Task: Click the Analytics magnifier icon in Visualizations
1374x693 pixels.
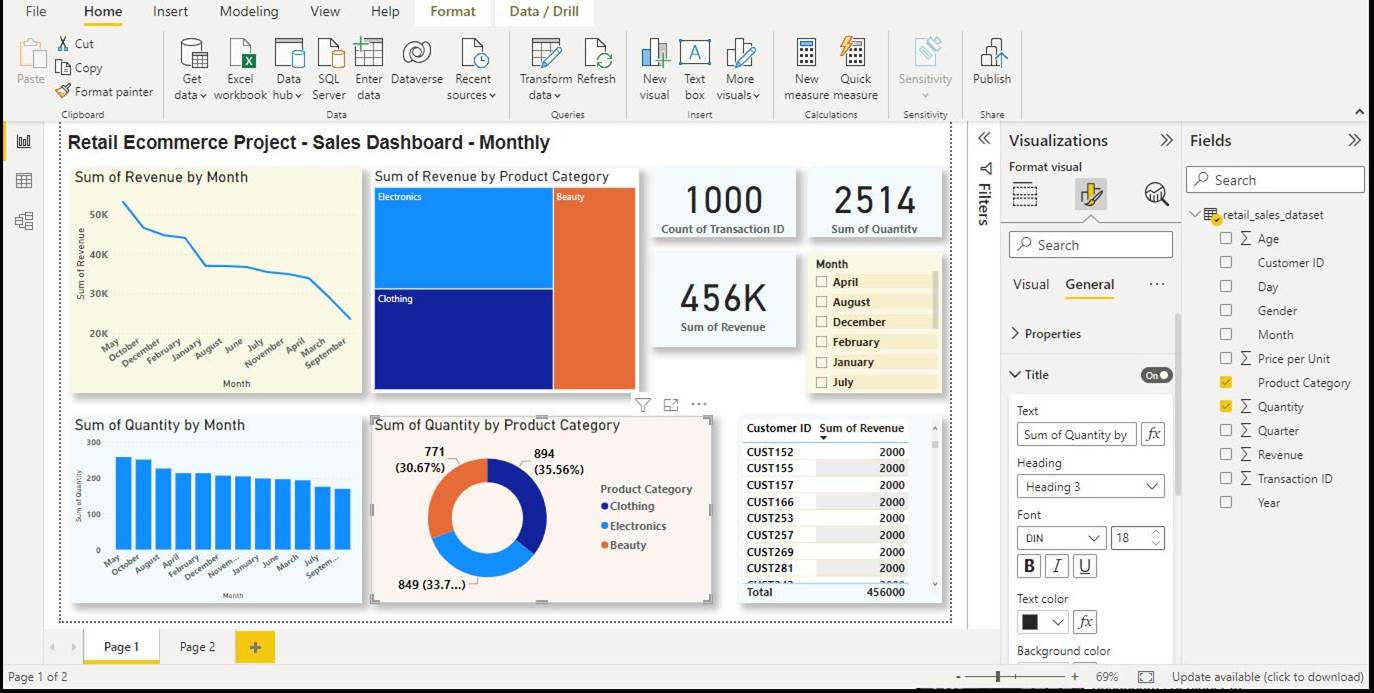Action: tap(1156, 194)
